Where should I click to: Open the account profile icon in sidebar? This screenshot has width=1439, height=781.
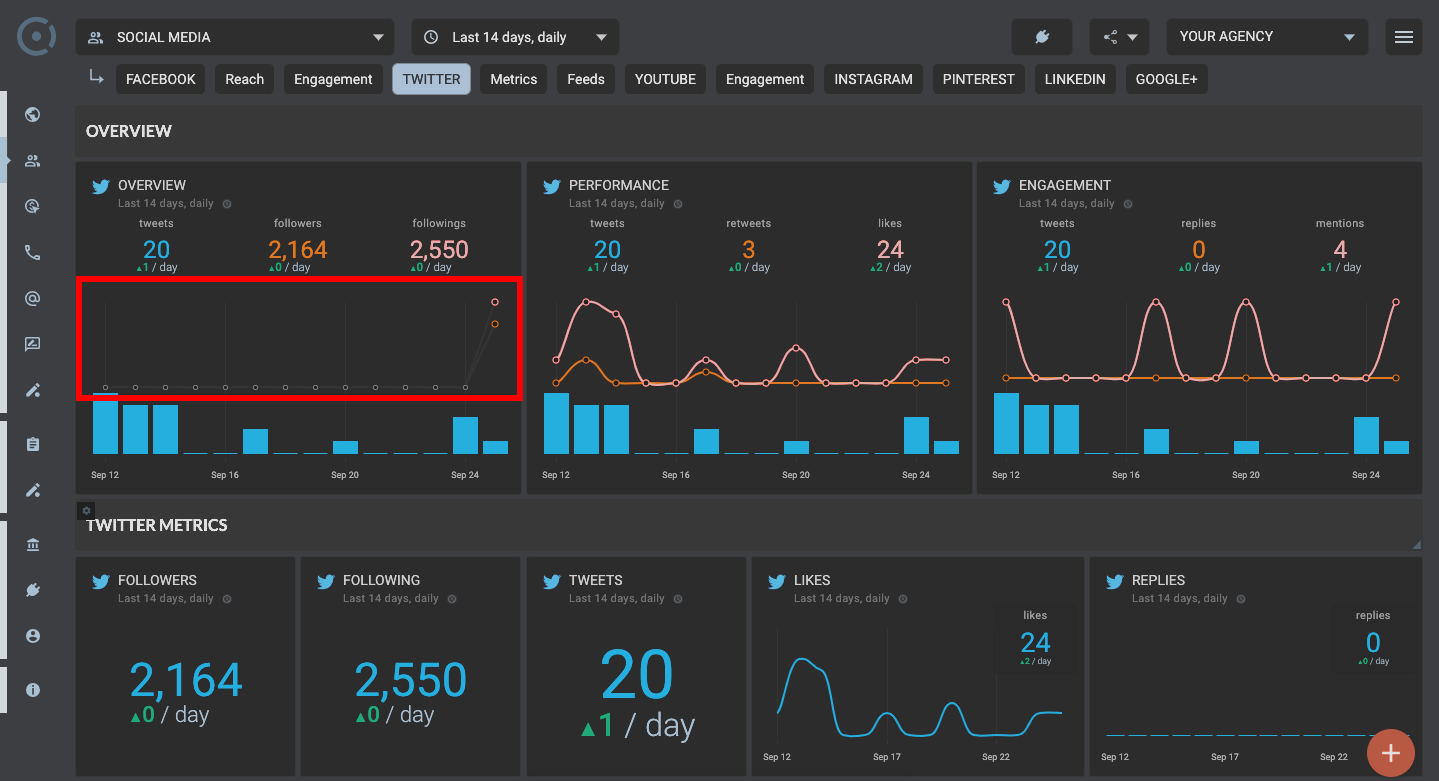point(32,636)
